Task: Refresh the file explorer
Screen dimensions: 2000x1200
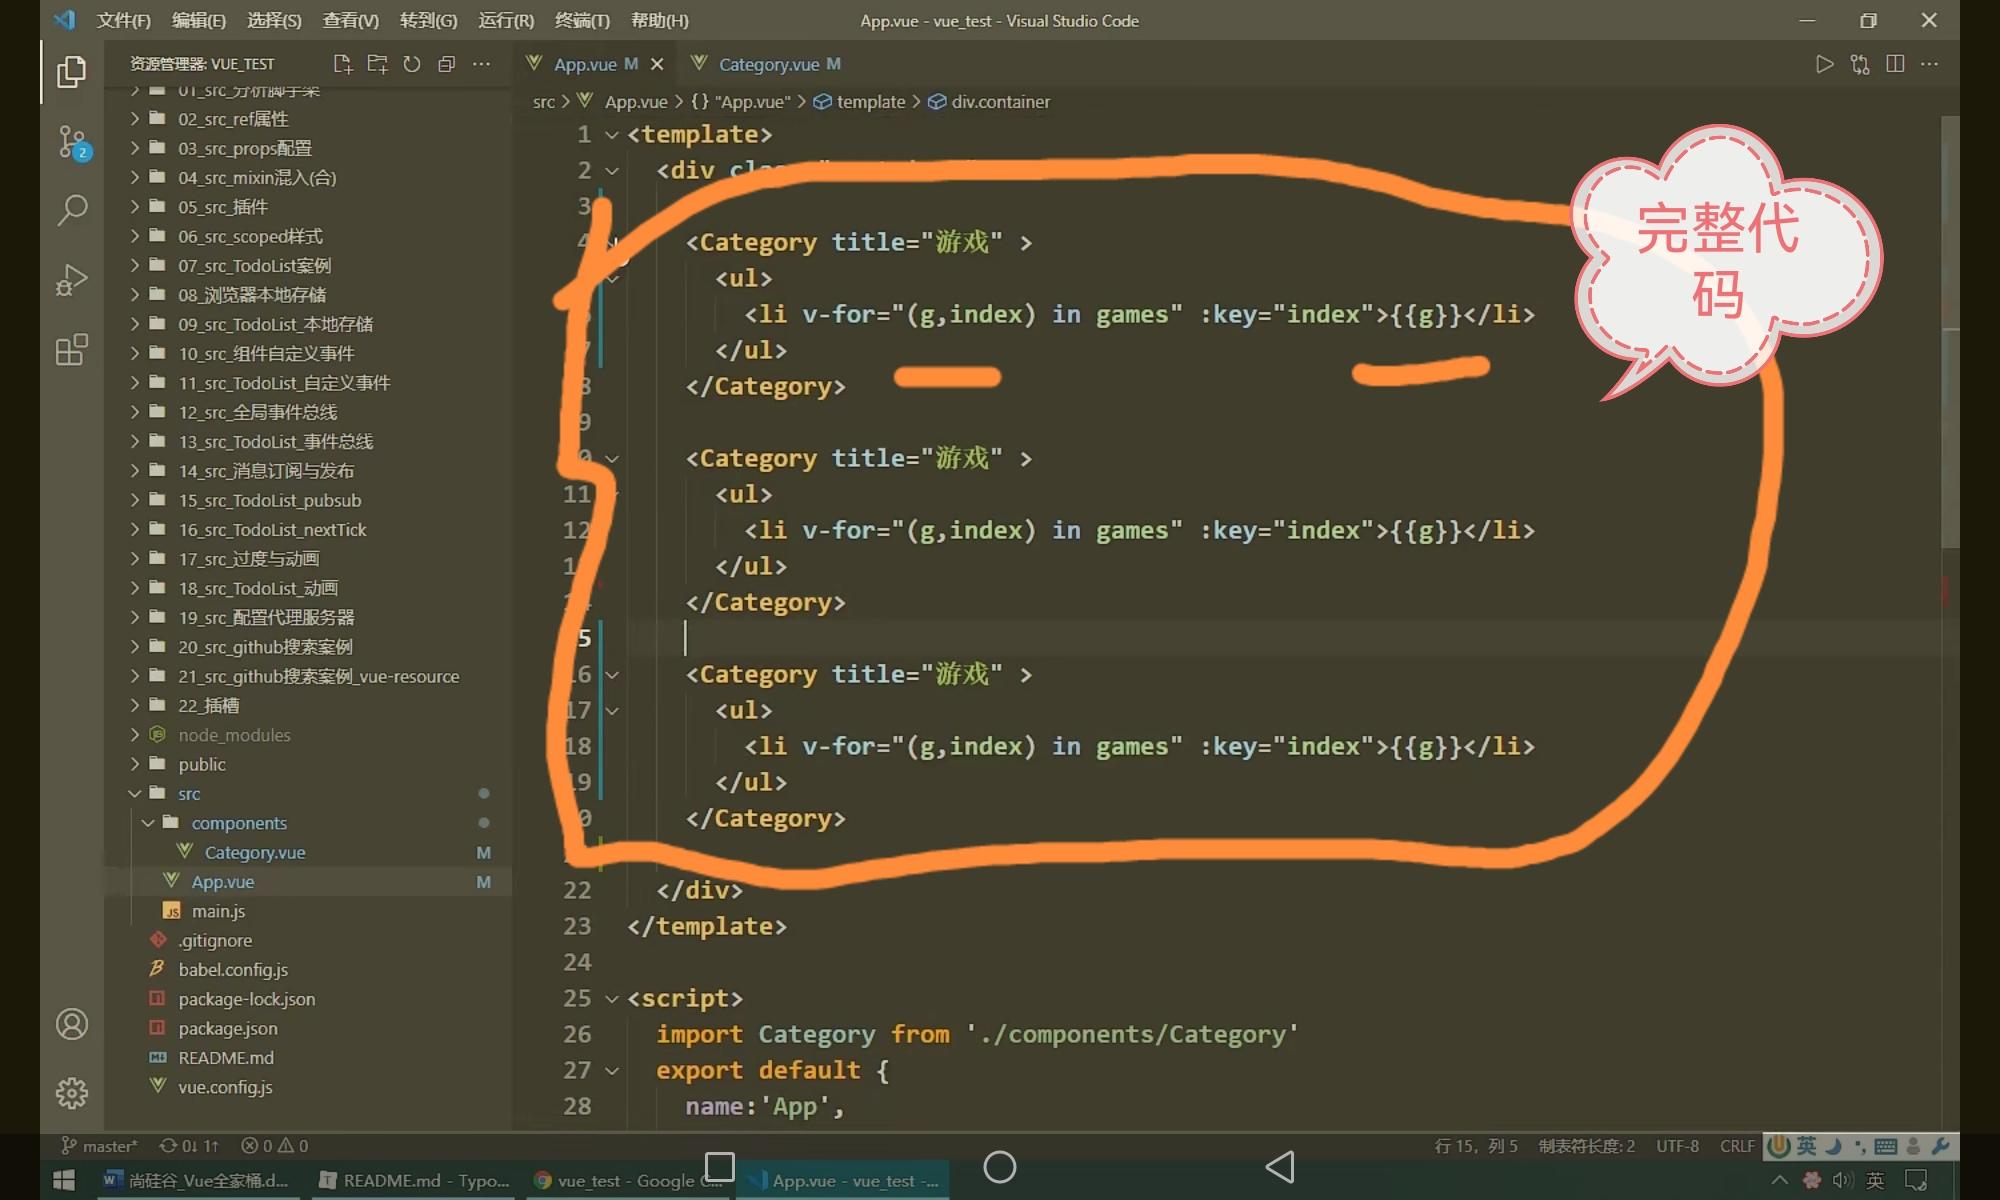Action: coord(412,64)
